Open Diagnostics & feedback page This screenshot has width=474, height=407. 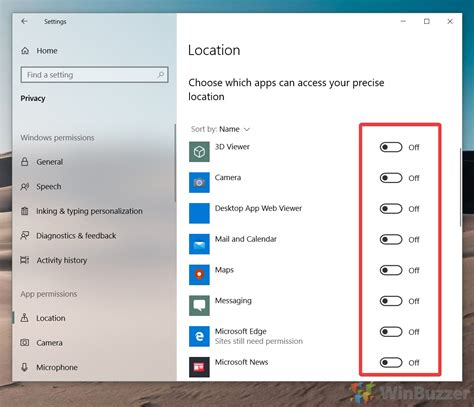coord(76,236)
